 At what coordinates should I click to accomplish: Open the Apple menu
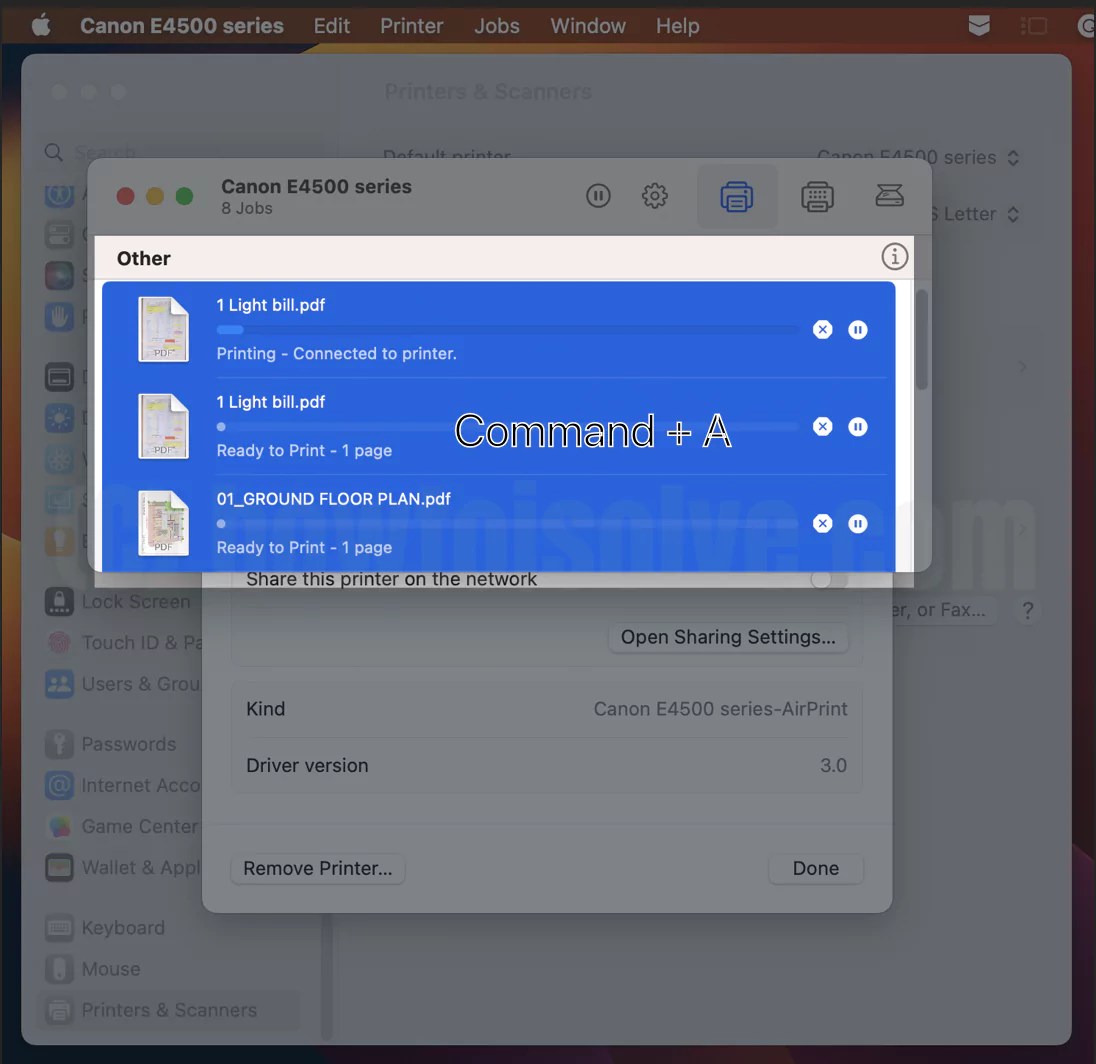41,26
